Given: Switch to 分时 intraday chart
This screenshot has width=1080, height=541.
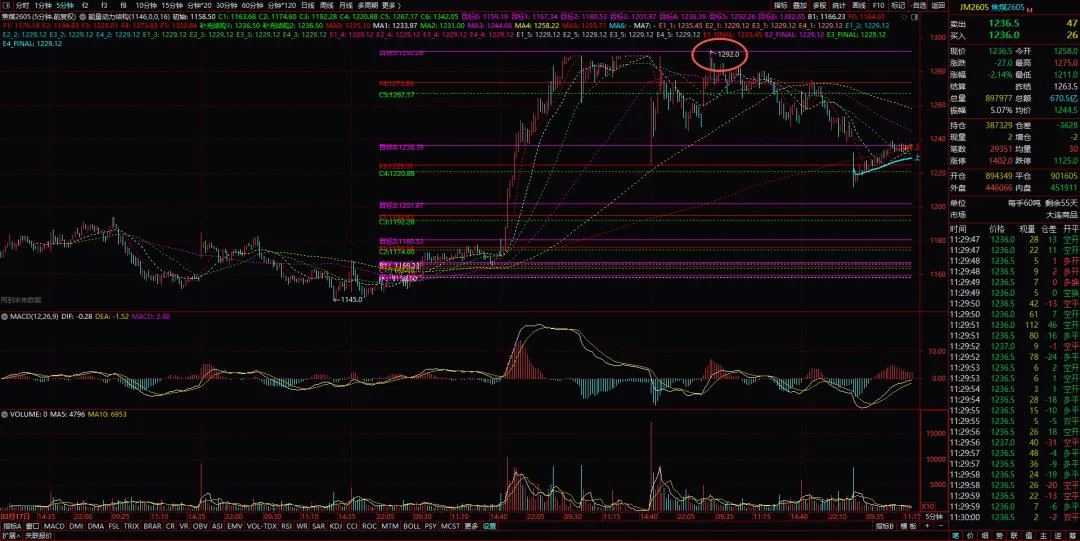Looking at the screenshot, I should point(23,6).
